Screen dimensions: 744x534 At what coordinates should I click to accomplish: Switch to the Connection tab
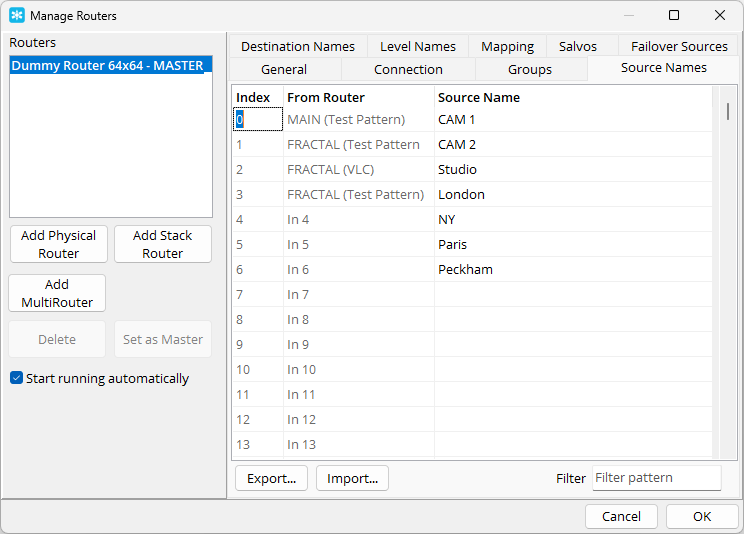(408, 69)
